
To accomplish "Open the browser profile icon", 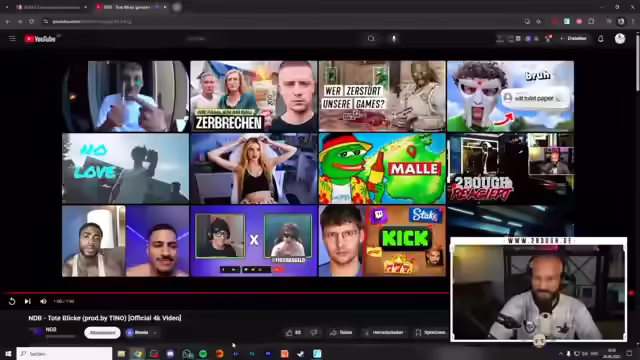I will click(x=621, y=21).
